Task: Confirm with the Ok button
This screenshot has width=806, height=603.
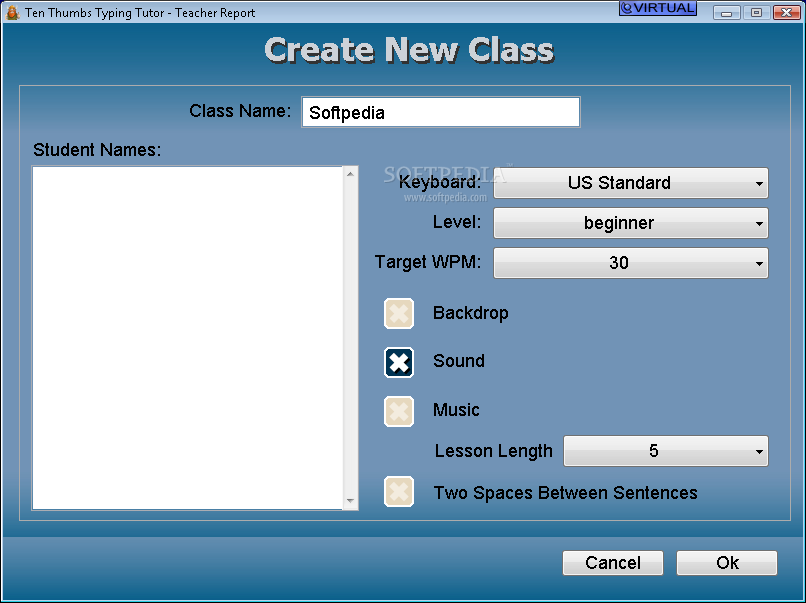Action: (727, 563)
